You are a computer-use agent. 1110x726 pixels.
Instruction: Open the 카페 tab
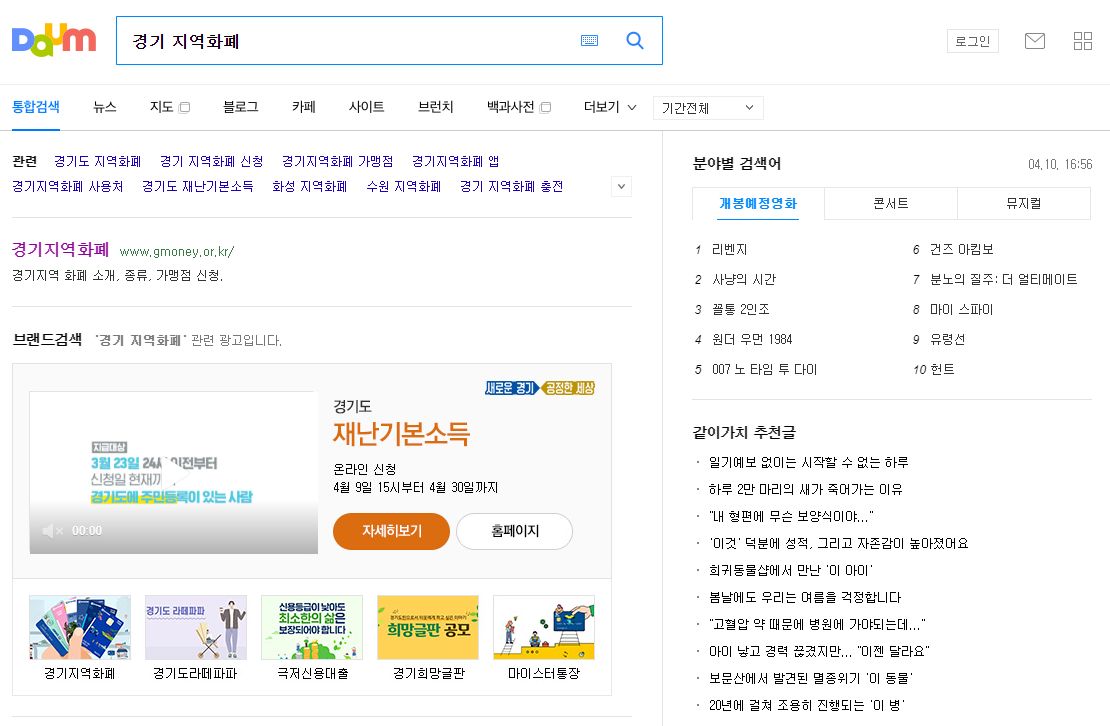(304, 107)
